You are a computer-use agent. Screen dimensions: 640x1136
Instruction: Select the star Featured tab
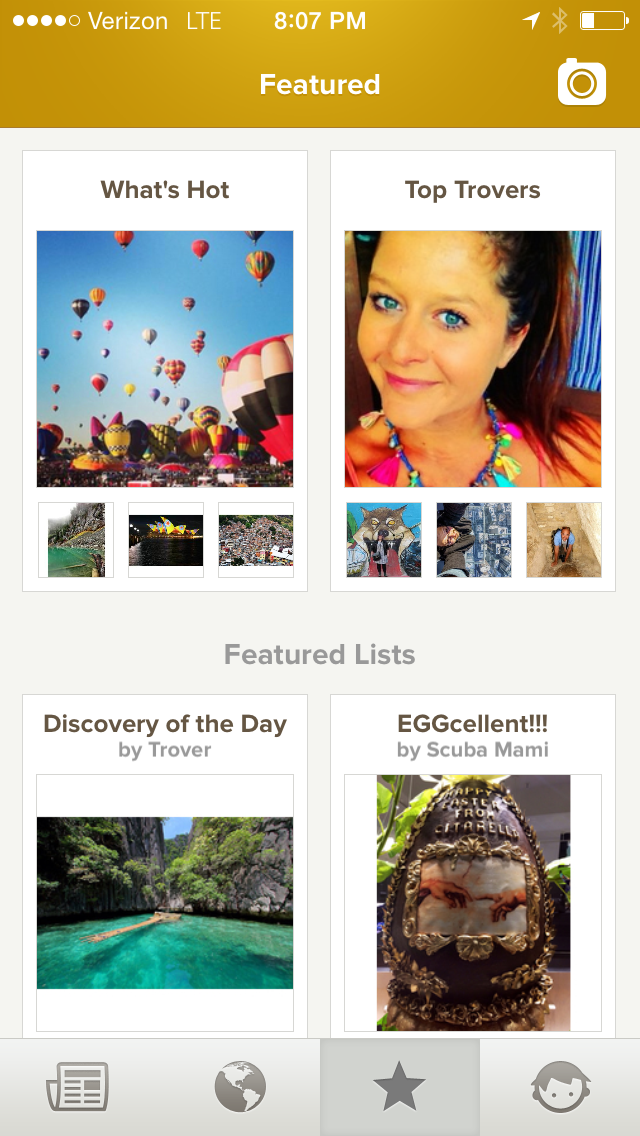[400, 1087]
